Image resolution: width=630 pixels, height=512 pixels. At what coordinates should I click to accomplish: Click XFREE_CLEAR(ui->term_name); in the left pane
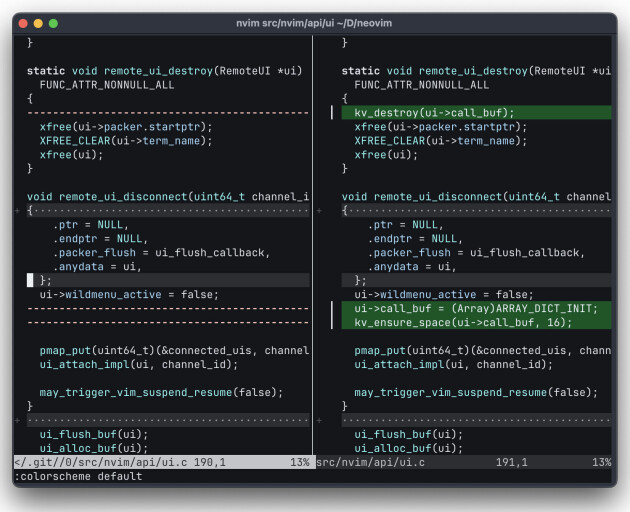coord(126,141)
